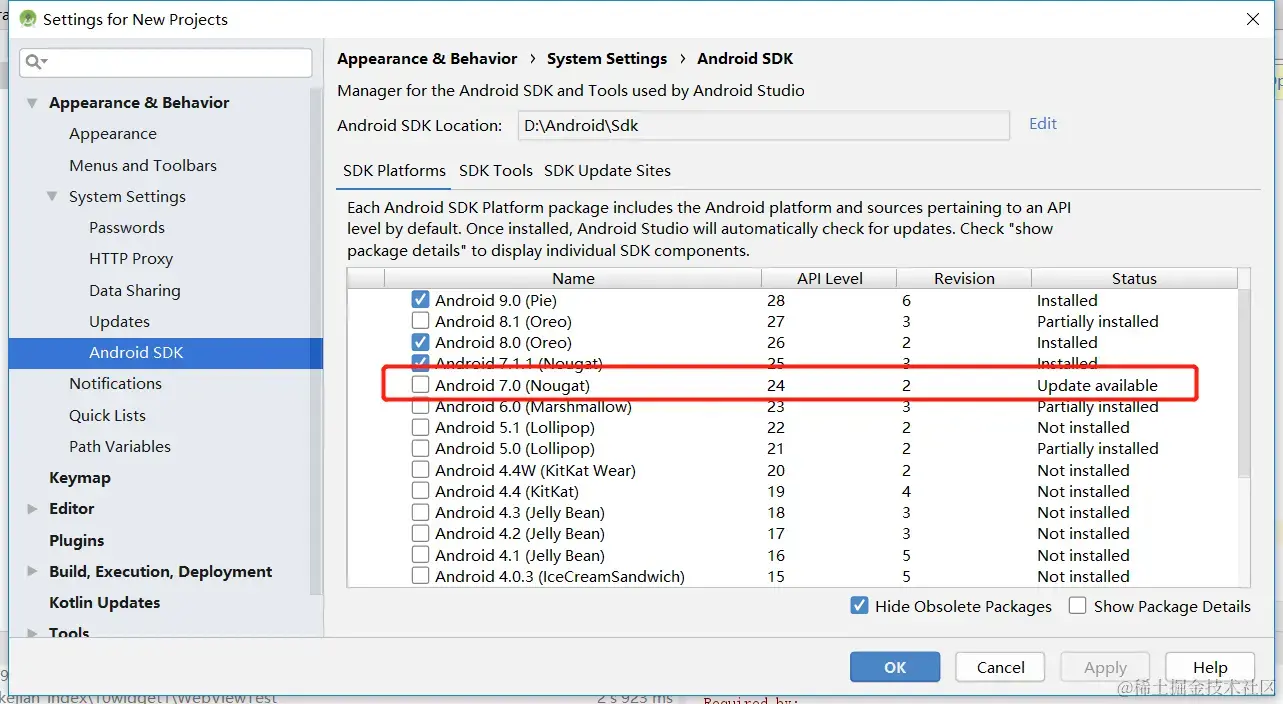Enable Show Package Details checkbox
Screen dimensions: 1283x704
(1077, 606)
